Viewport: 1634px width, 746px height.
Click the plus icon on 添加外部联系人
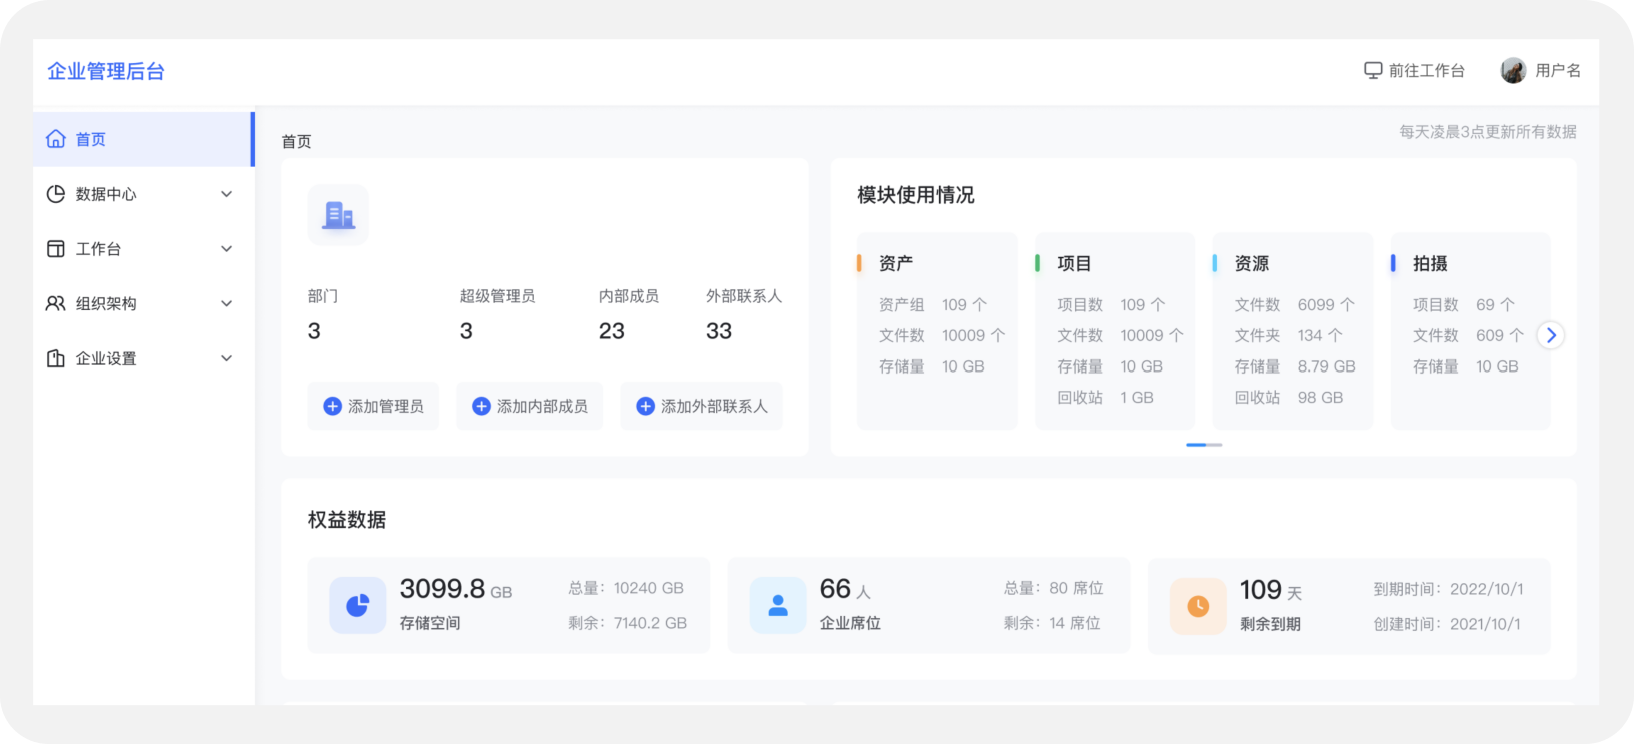(645, 406)
